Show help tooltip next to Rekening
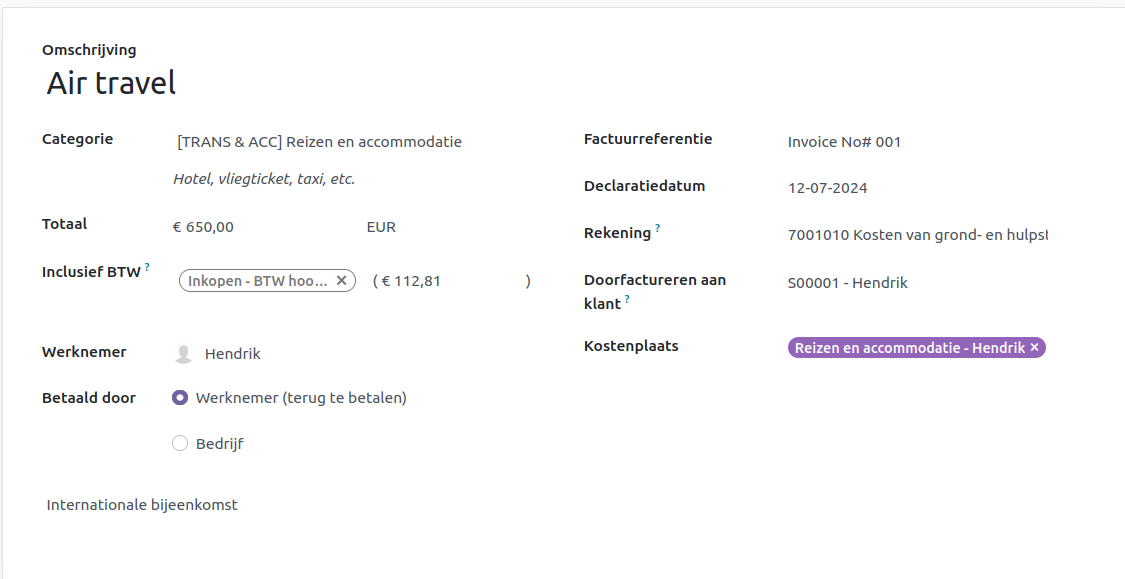Screen dimensions: 1125x579 (x=657, y=229)
